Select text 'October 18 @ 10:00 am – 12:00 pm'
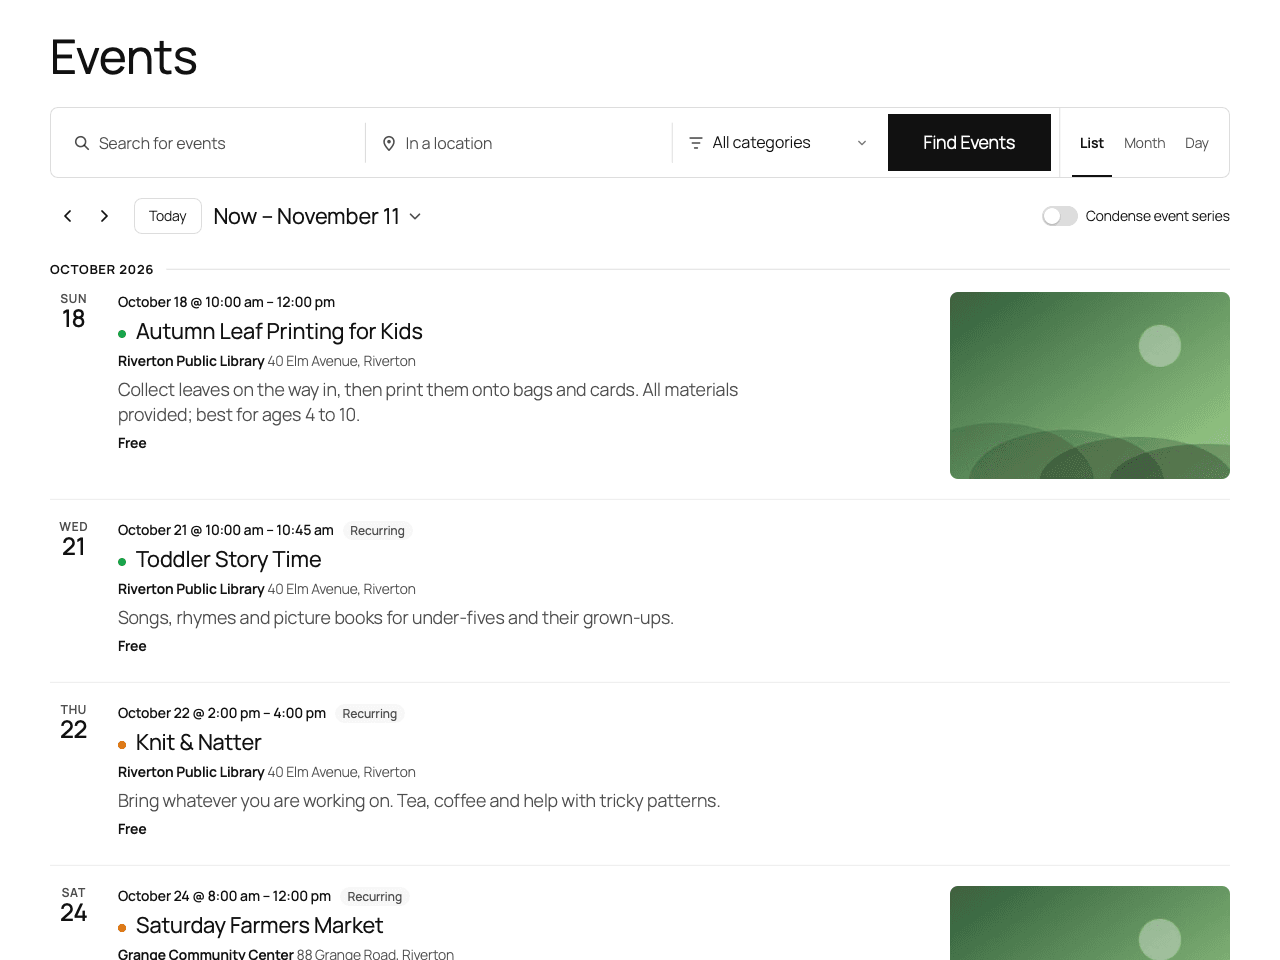Image resolution: width=1280 pixels, height=960 pixels. 226,302
